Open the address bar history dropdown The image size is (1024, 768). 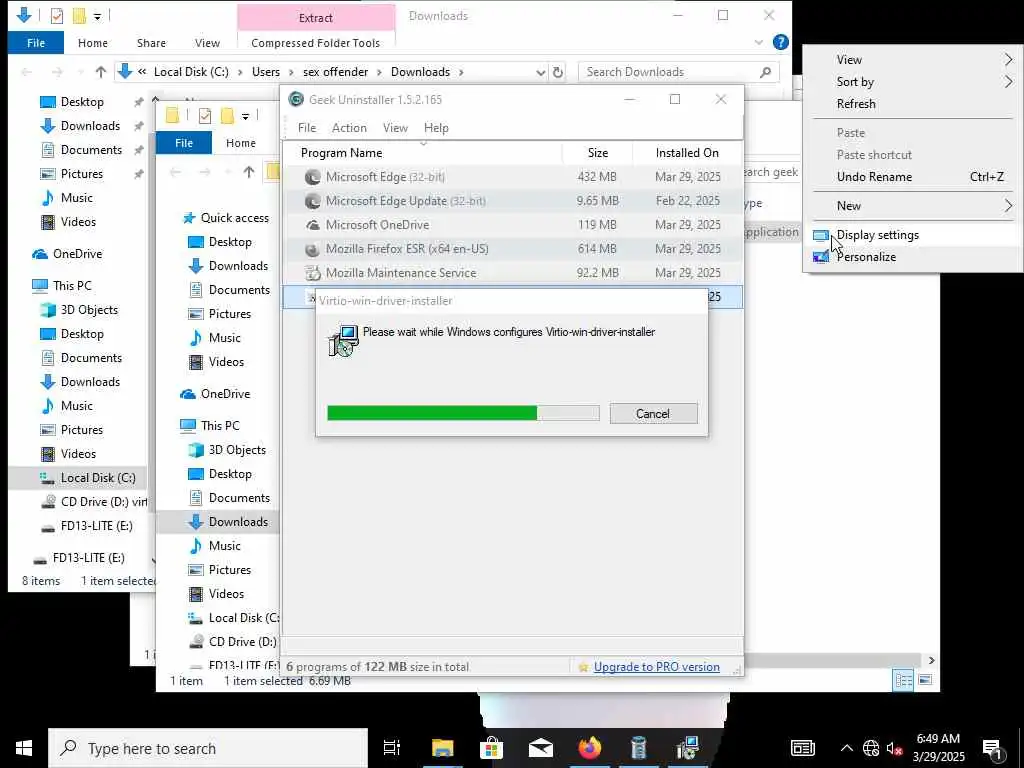[x=540, y=72]
